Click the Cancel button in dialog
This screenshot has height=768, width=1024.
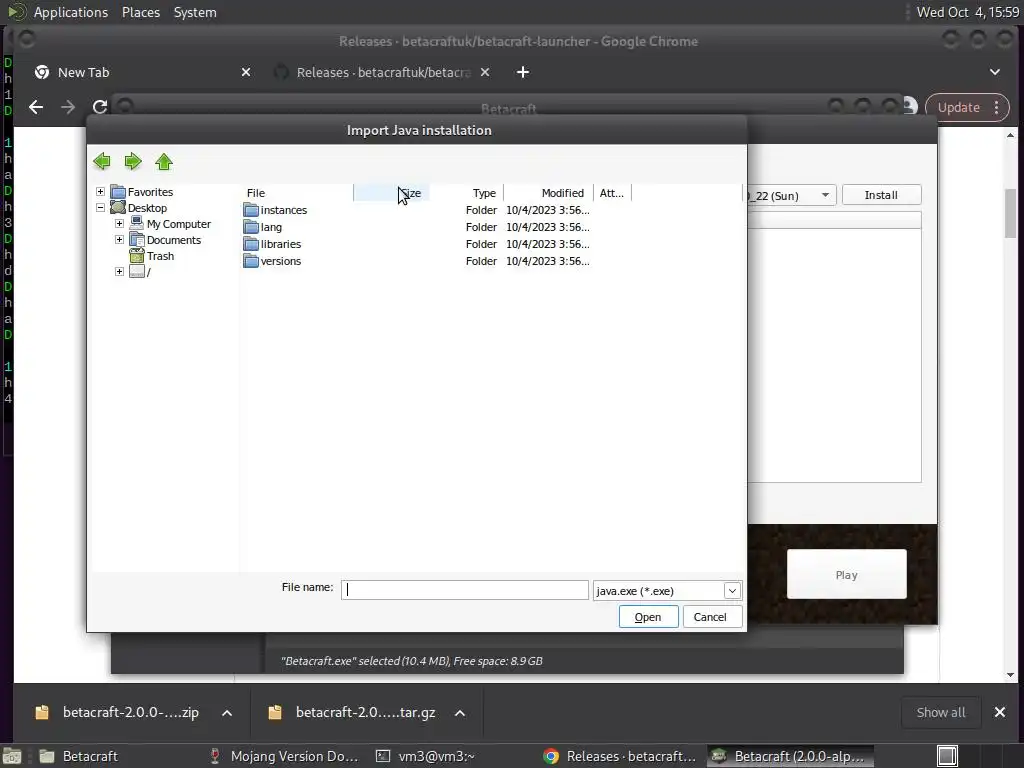710,617
